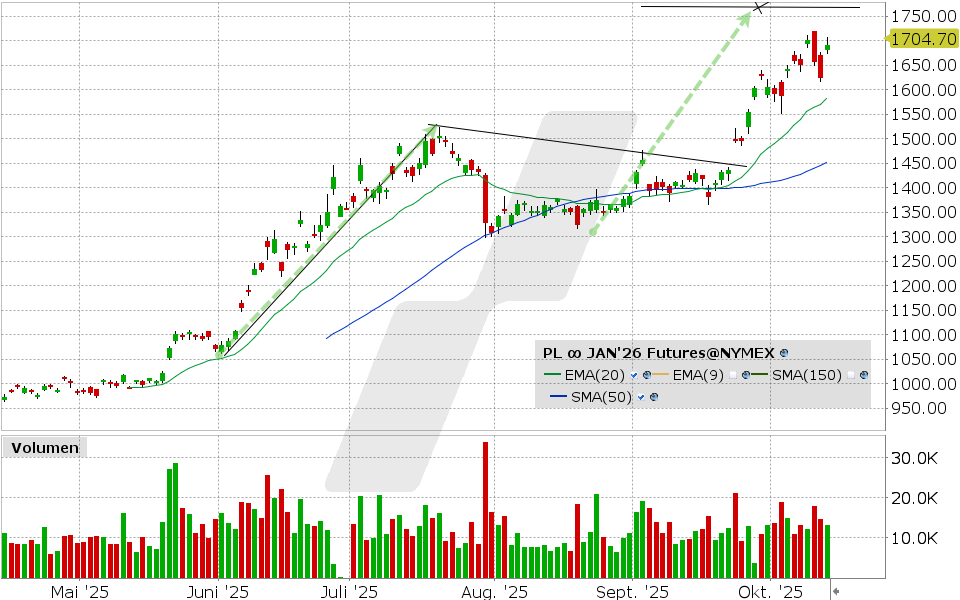
Task: Click the Juni '25 date axis label
Action: [217, 592]
